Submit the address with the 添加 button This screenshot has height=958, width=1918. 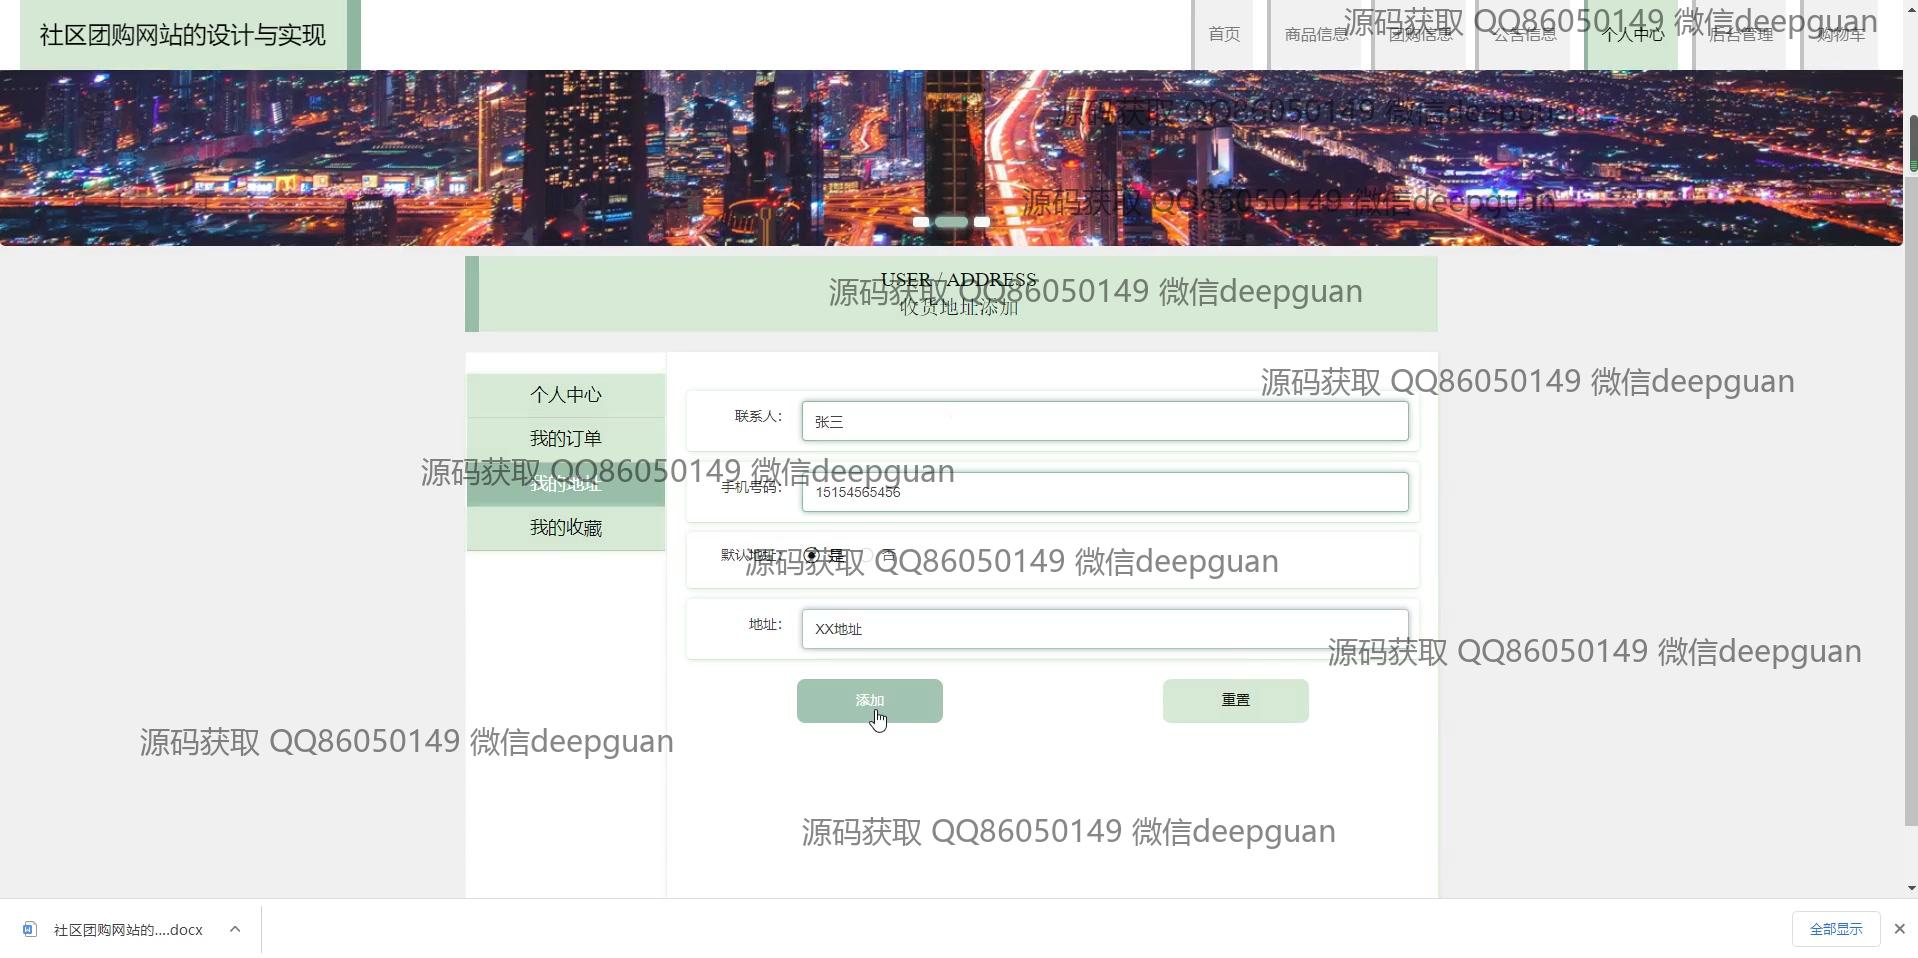point(870,701)
